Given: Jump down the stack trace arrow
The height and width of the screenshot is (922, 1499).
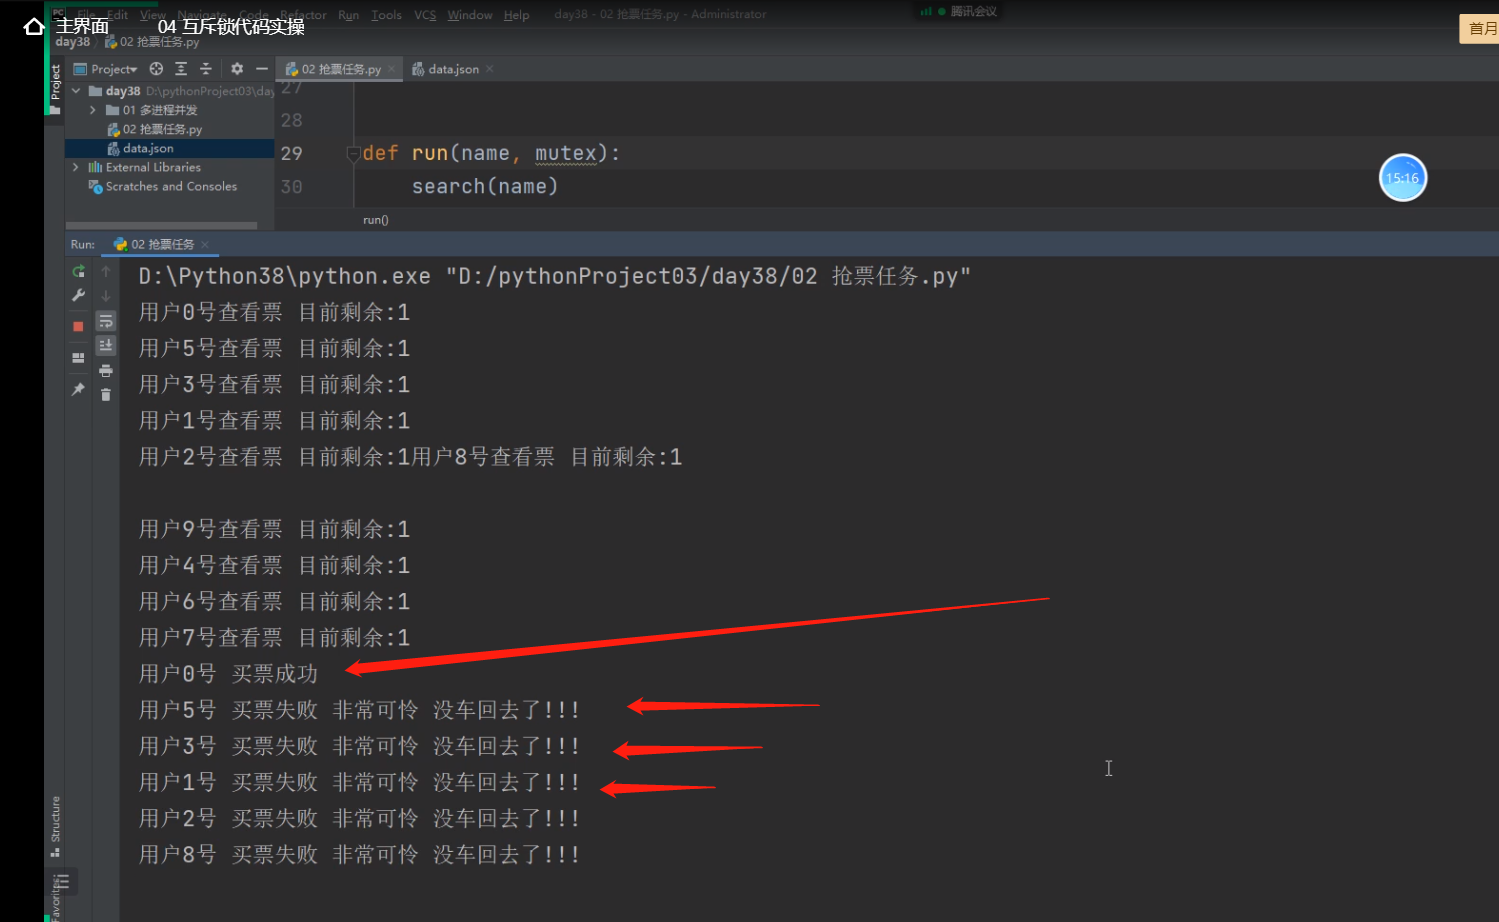Looking at the screenshot, I should pos(106,296).
